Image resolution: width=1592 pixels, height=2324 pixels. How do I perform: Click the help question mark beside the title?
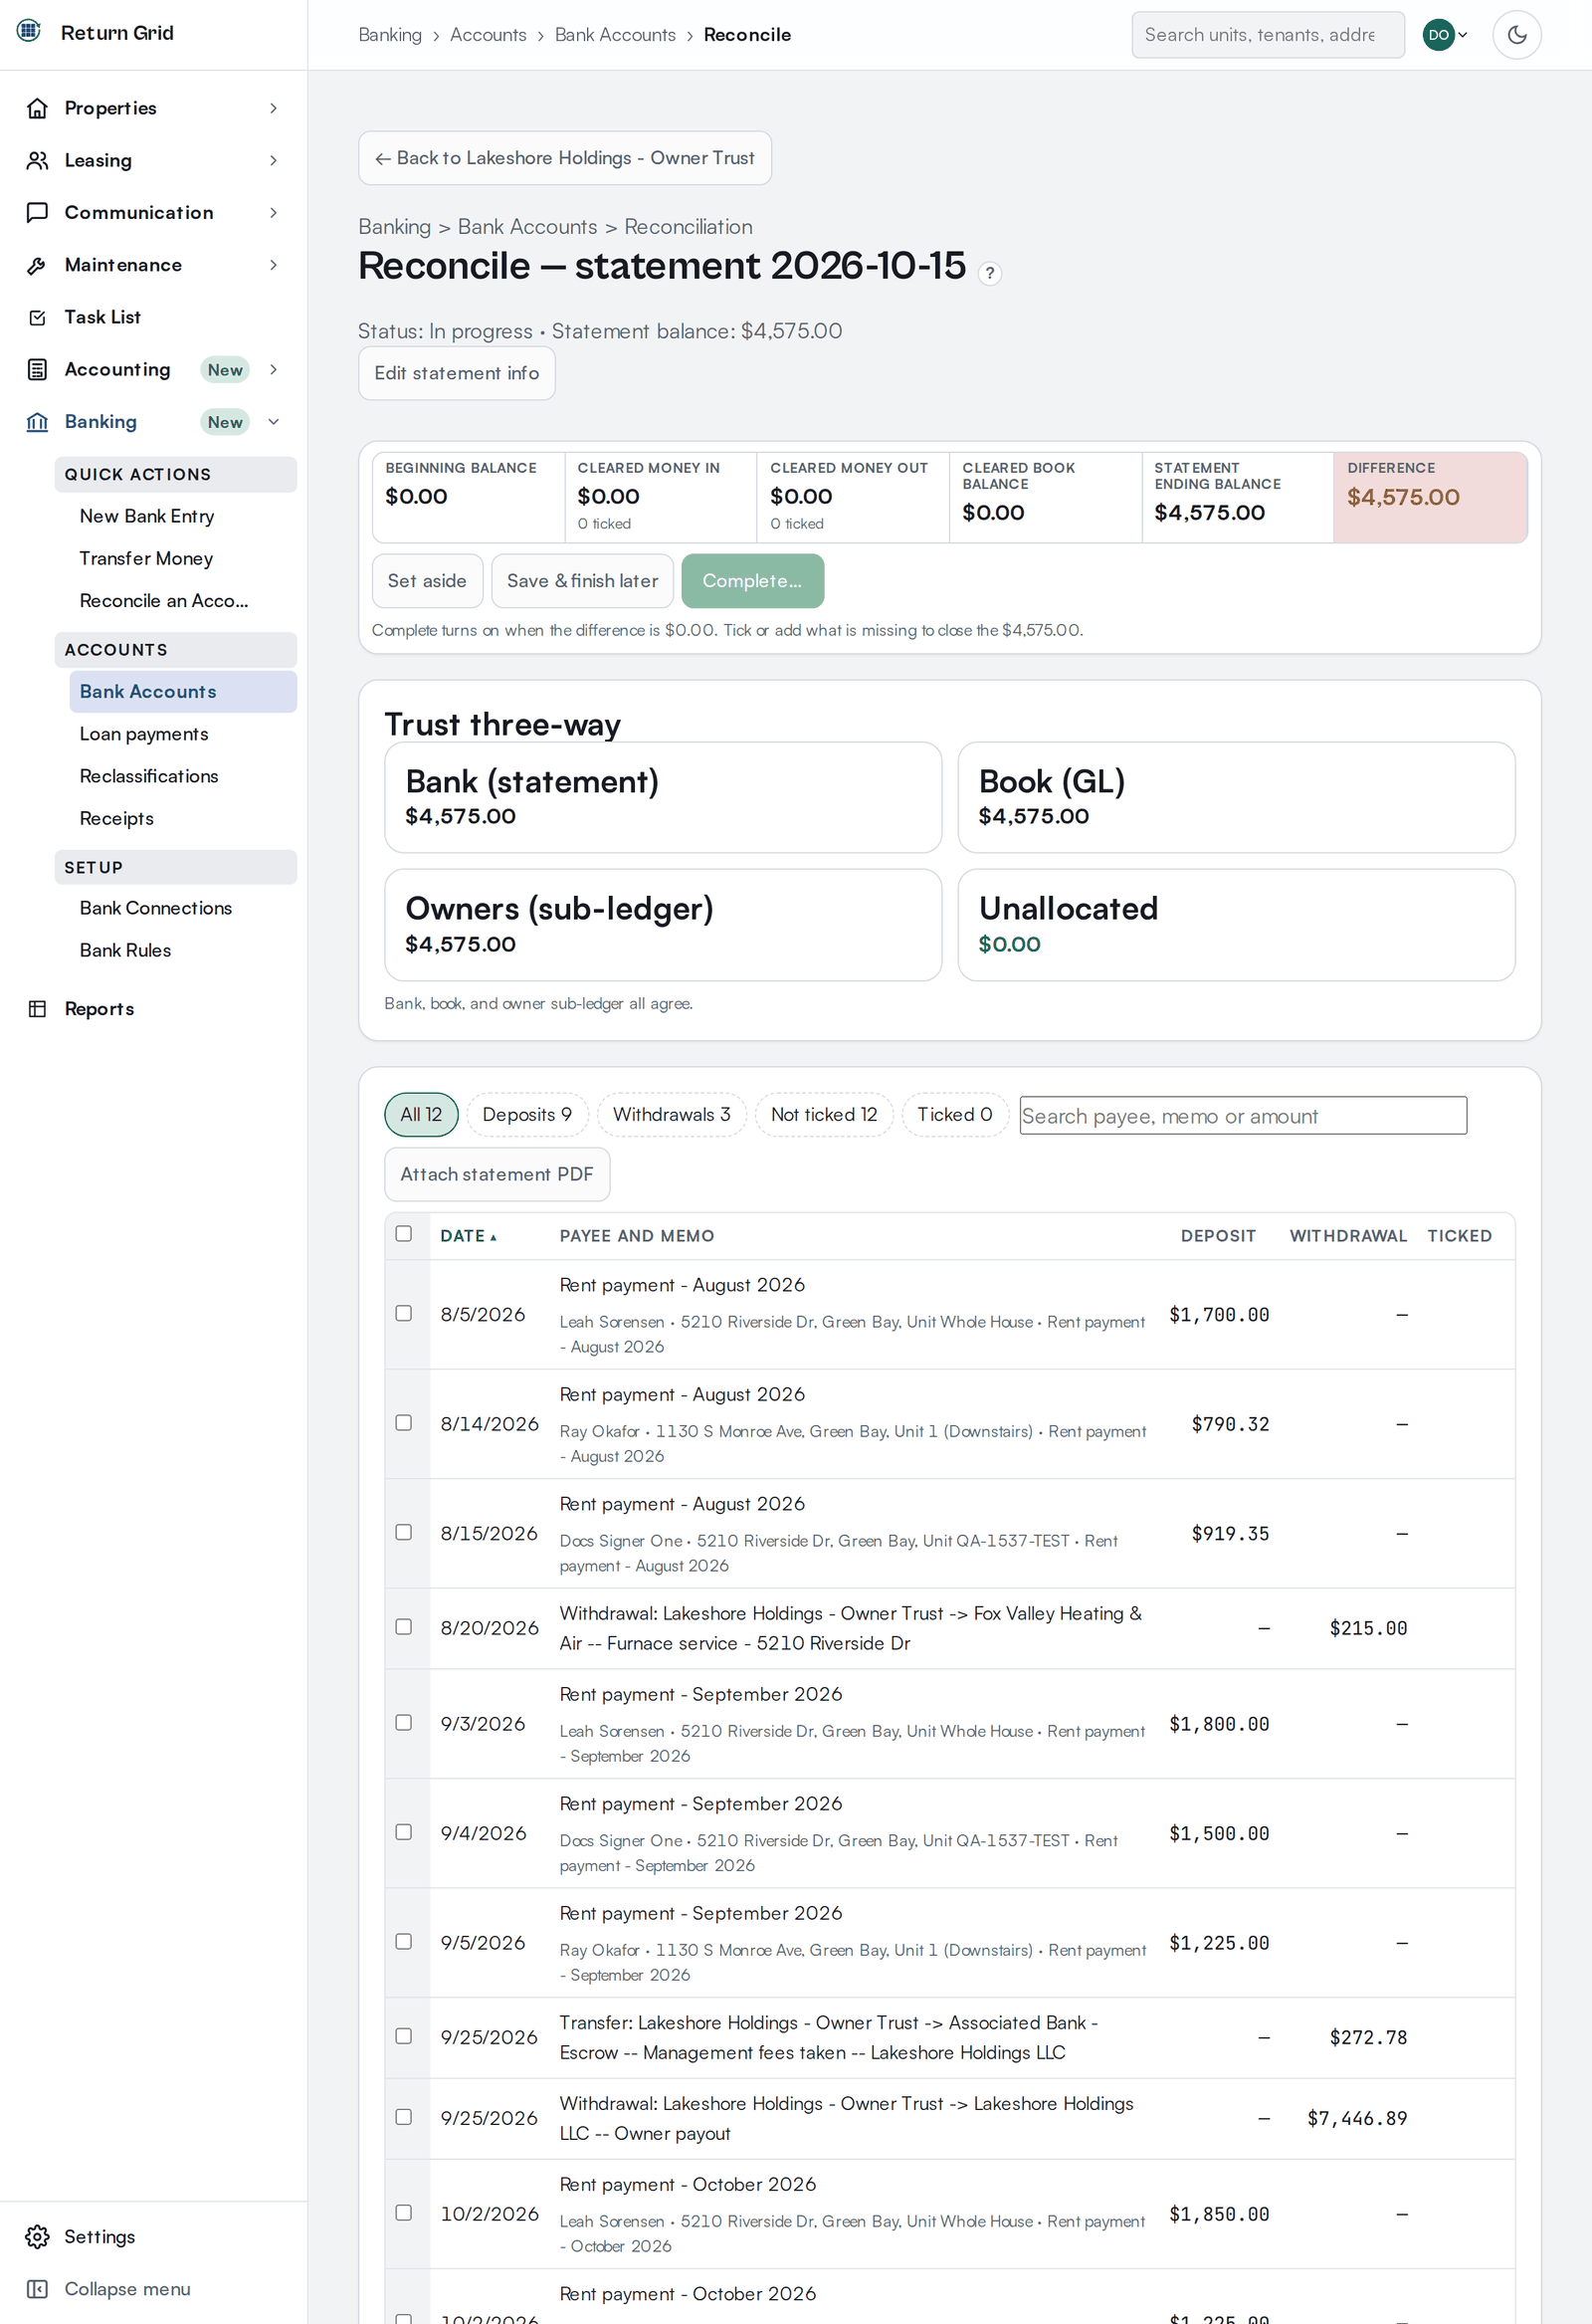pyautogui.click(x=990, y=273)
